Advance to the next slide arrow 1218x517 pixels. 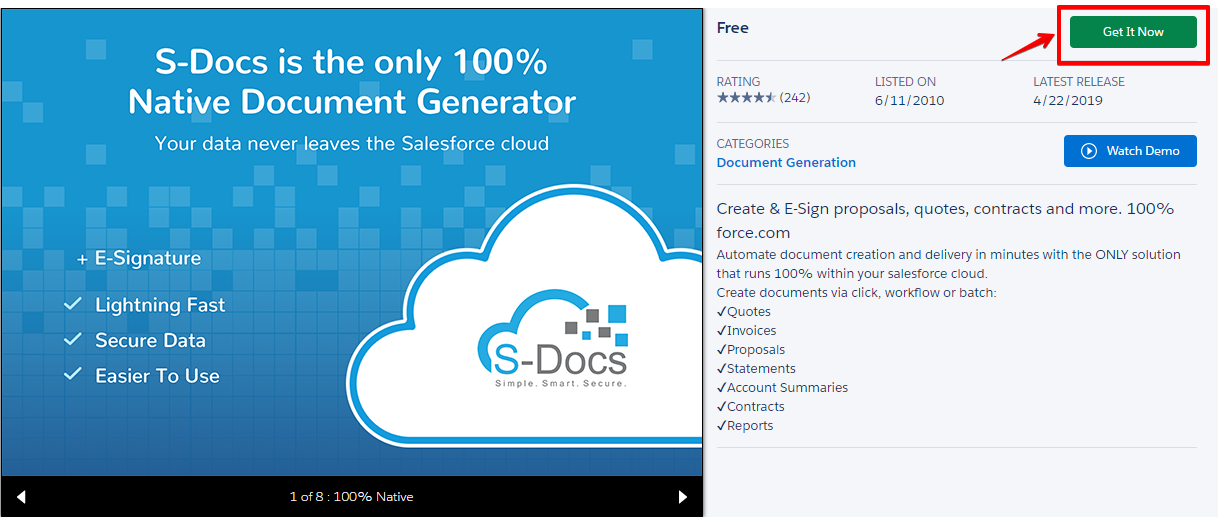(683, 497)
